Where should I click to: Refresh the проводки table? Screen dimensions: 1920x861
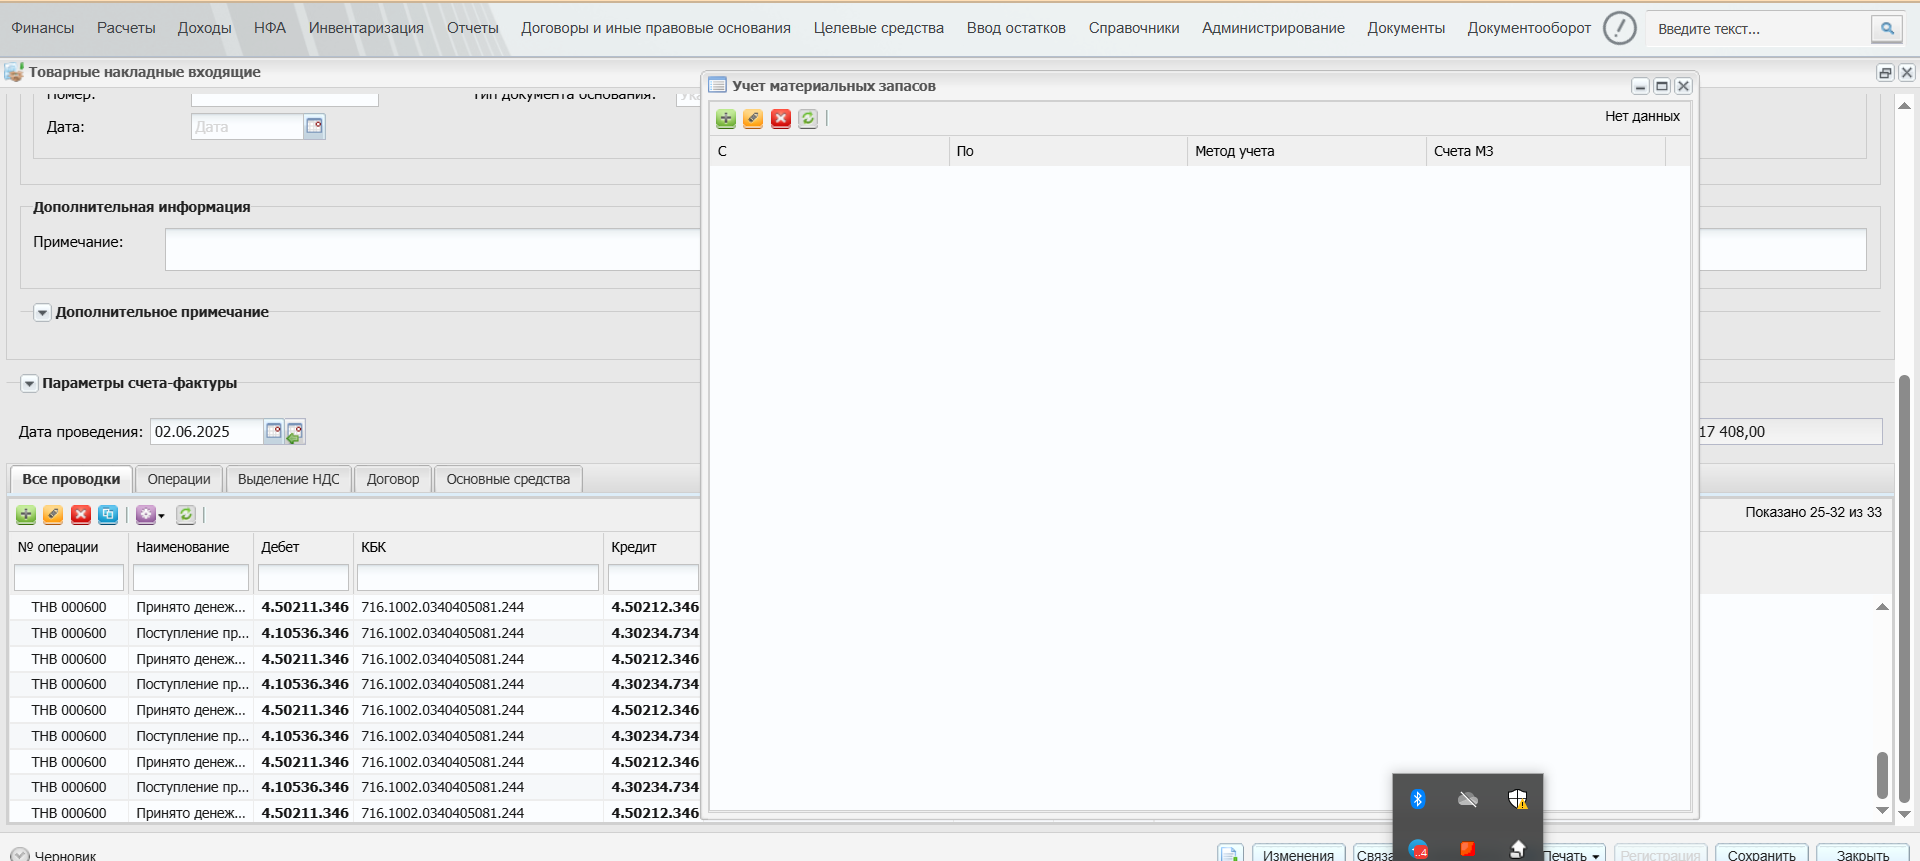pos(186,515)
